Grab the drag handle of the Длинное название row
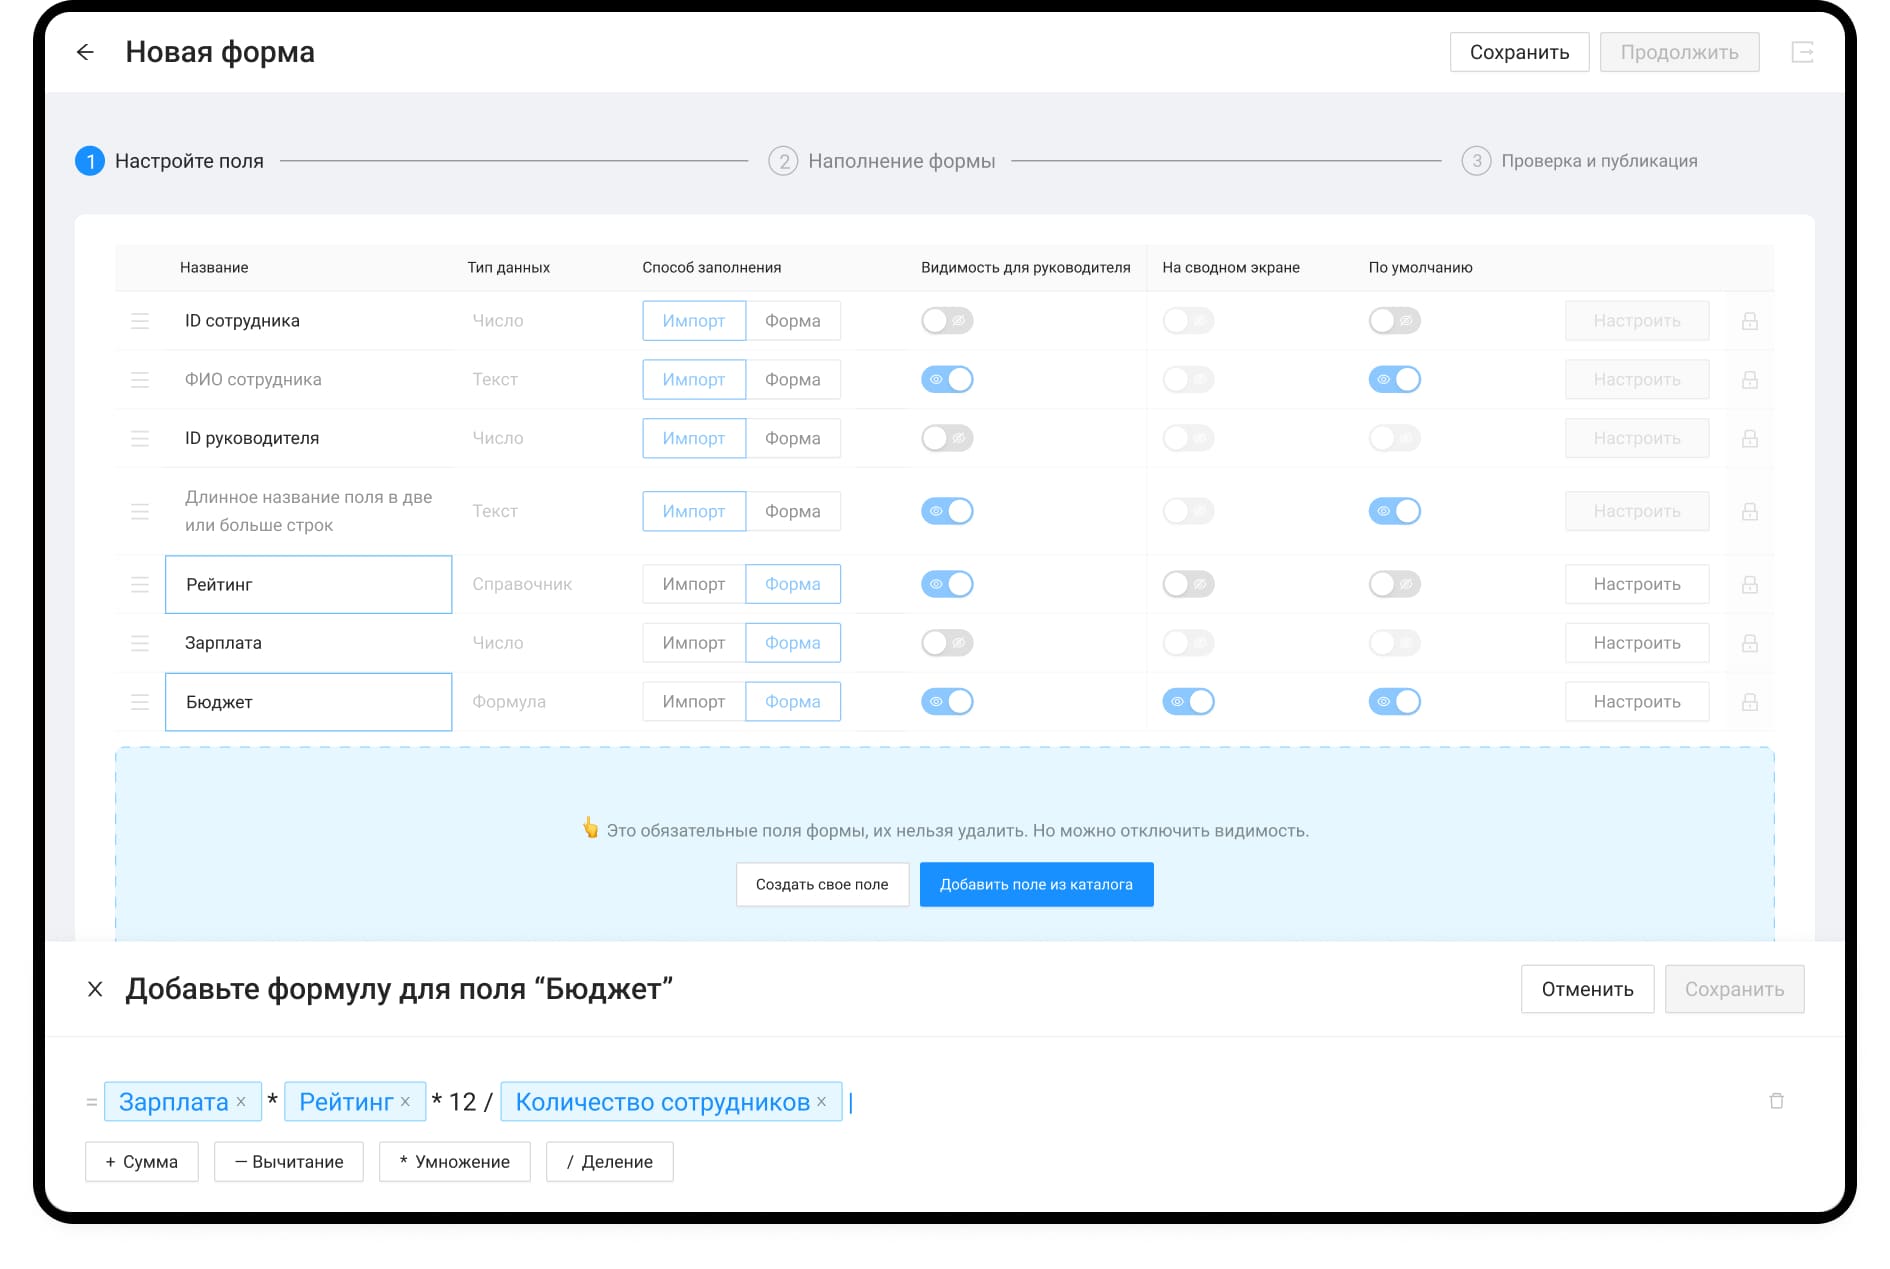The image size is (1890, 1269). tap(140, 511)
